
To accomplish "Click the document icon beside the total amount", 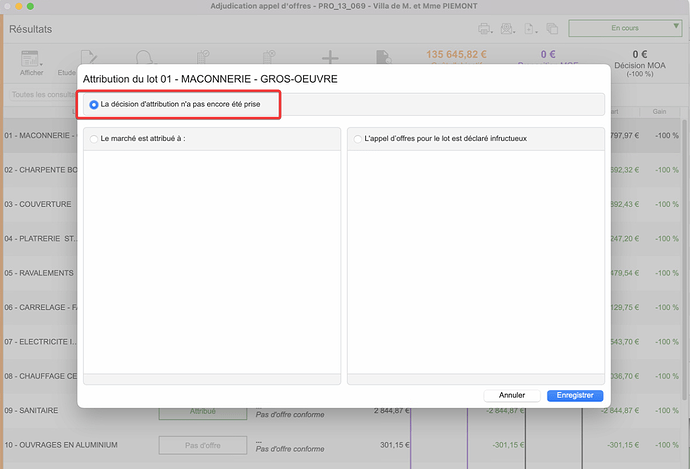I will pyautogui.click(x=382, y=60).
